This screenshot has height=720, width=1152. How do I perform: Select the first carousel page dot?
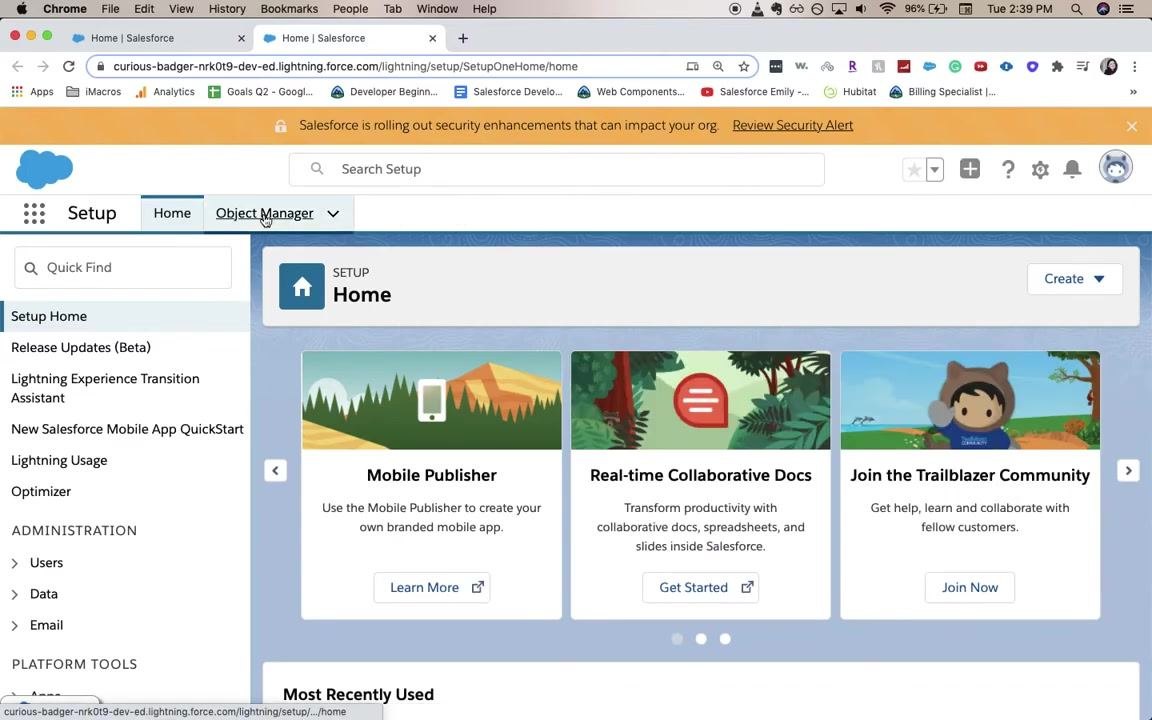(677, 639)
